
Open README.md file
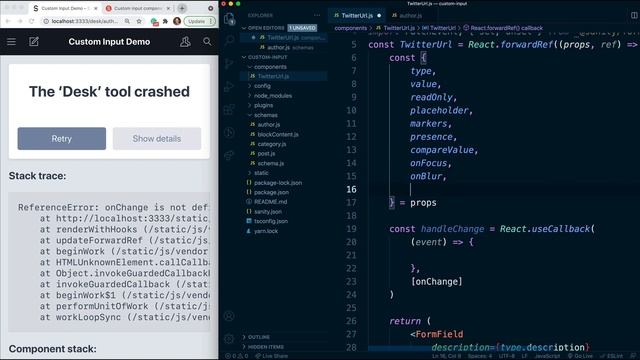(270, 202)
